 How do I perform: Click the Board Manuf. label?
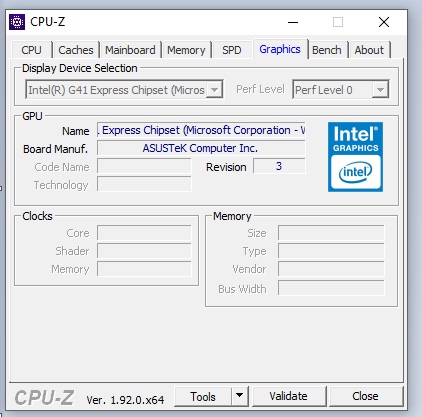tap(56, 149)
